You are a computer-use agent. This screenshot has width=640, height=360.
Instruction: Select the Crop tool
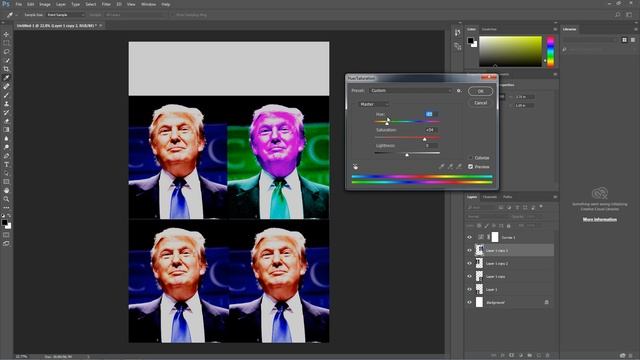tap(6, 69)
